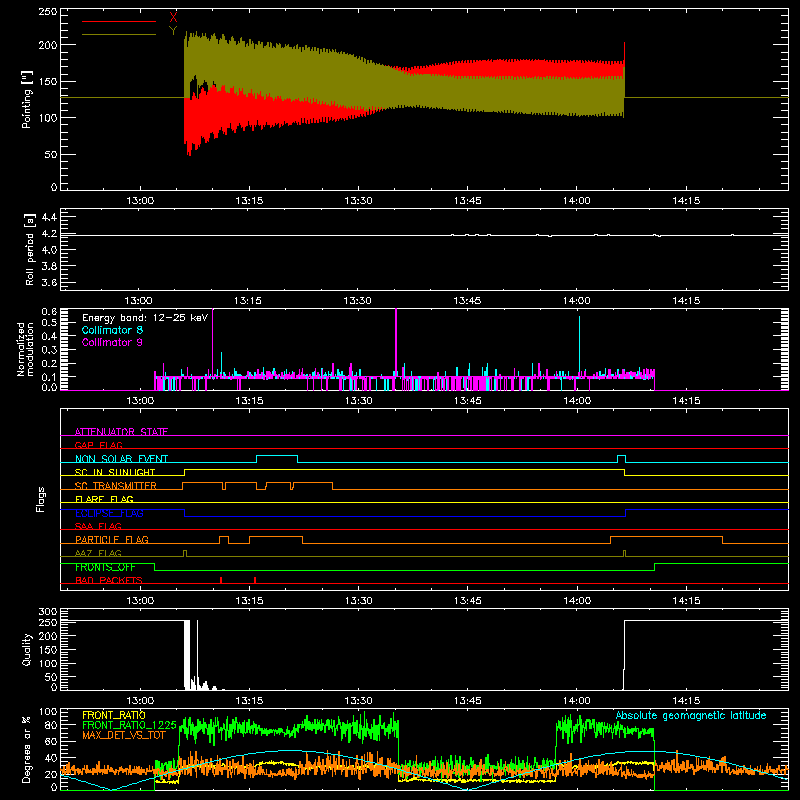Click the 250 tick label on Pointing axis
The height and width of the screenshot is (800, 800).
coord(48,12)
